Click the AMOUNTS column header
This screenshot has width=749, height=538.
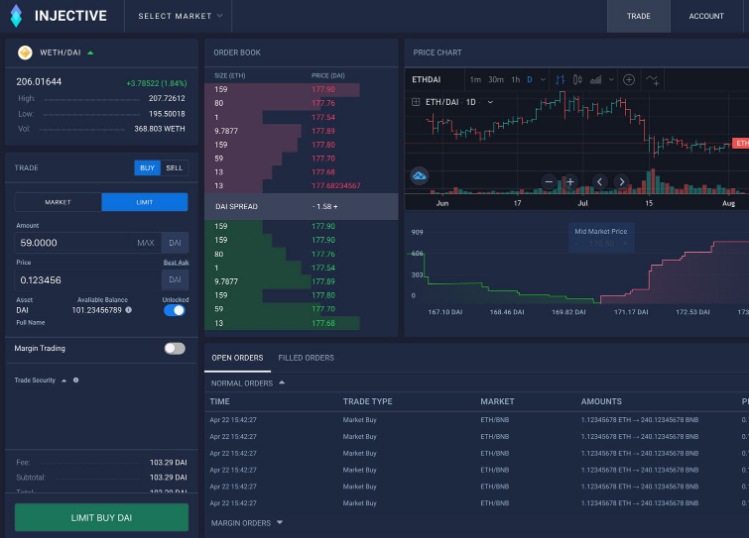tap(601, 402)
